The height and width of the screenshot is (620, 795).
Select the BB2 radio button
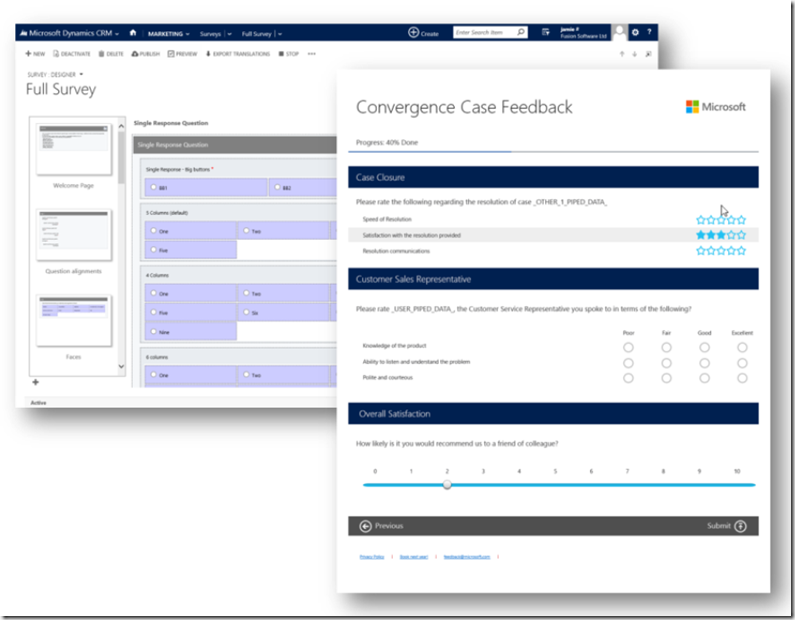(277, 187)
